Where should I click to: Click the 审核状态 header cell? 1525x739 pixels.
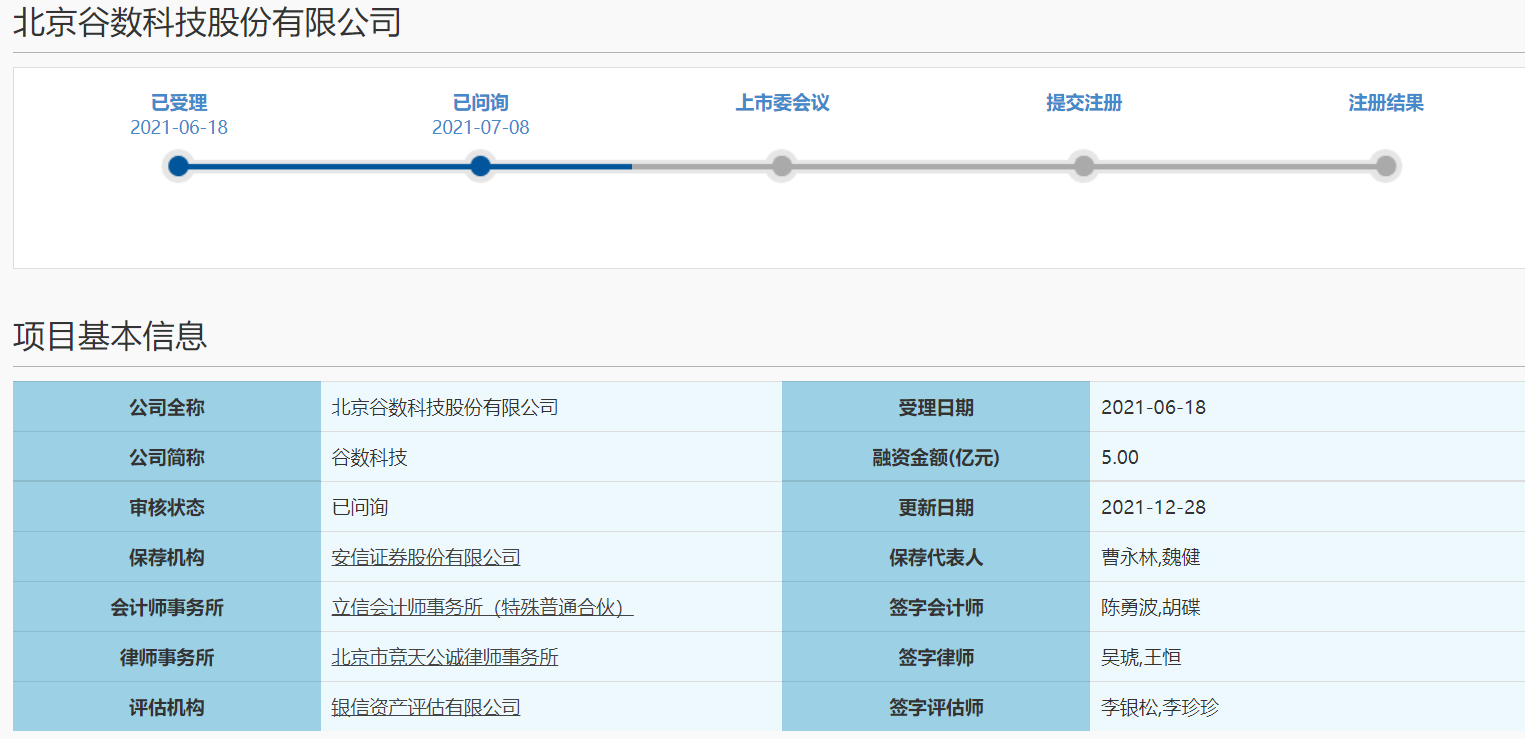click(x=167, y=507)
